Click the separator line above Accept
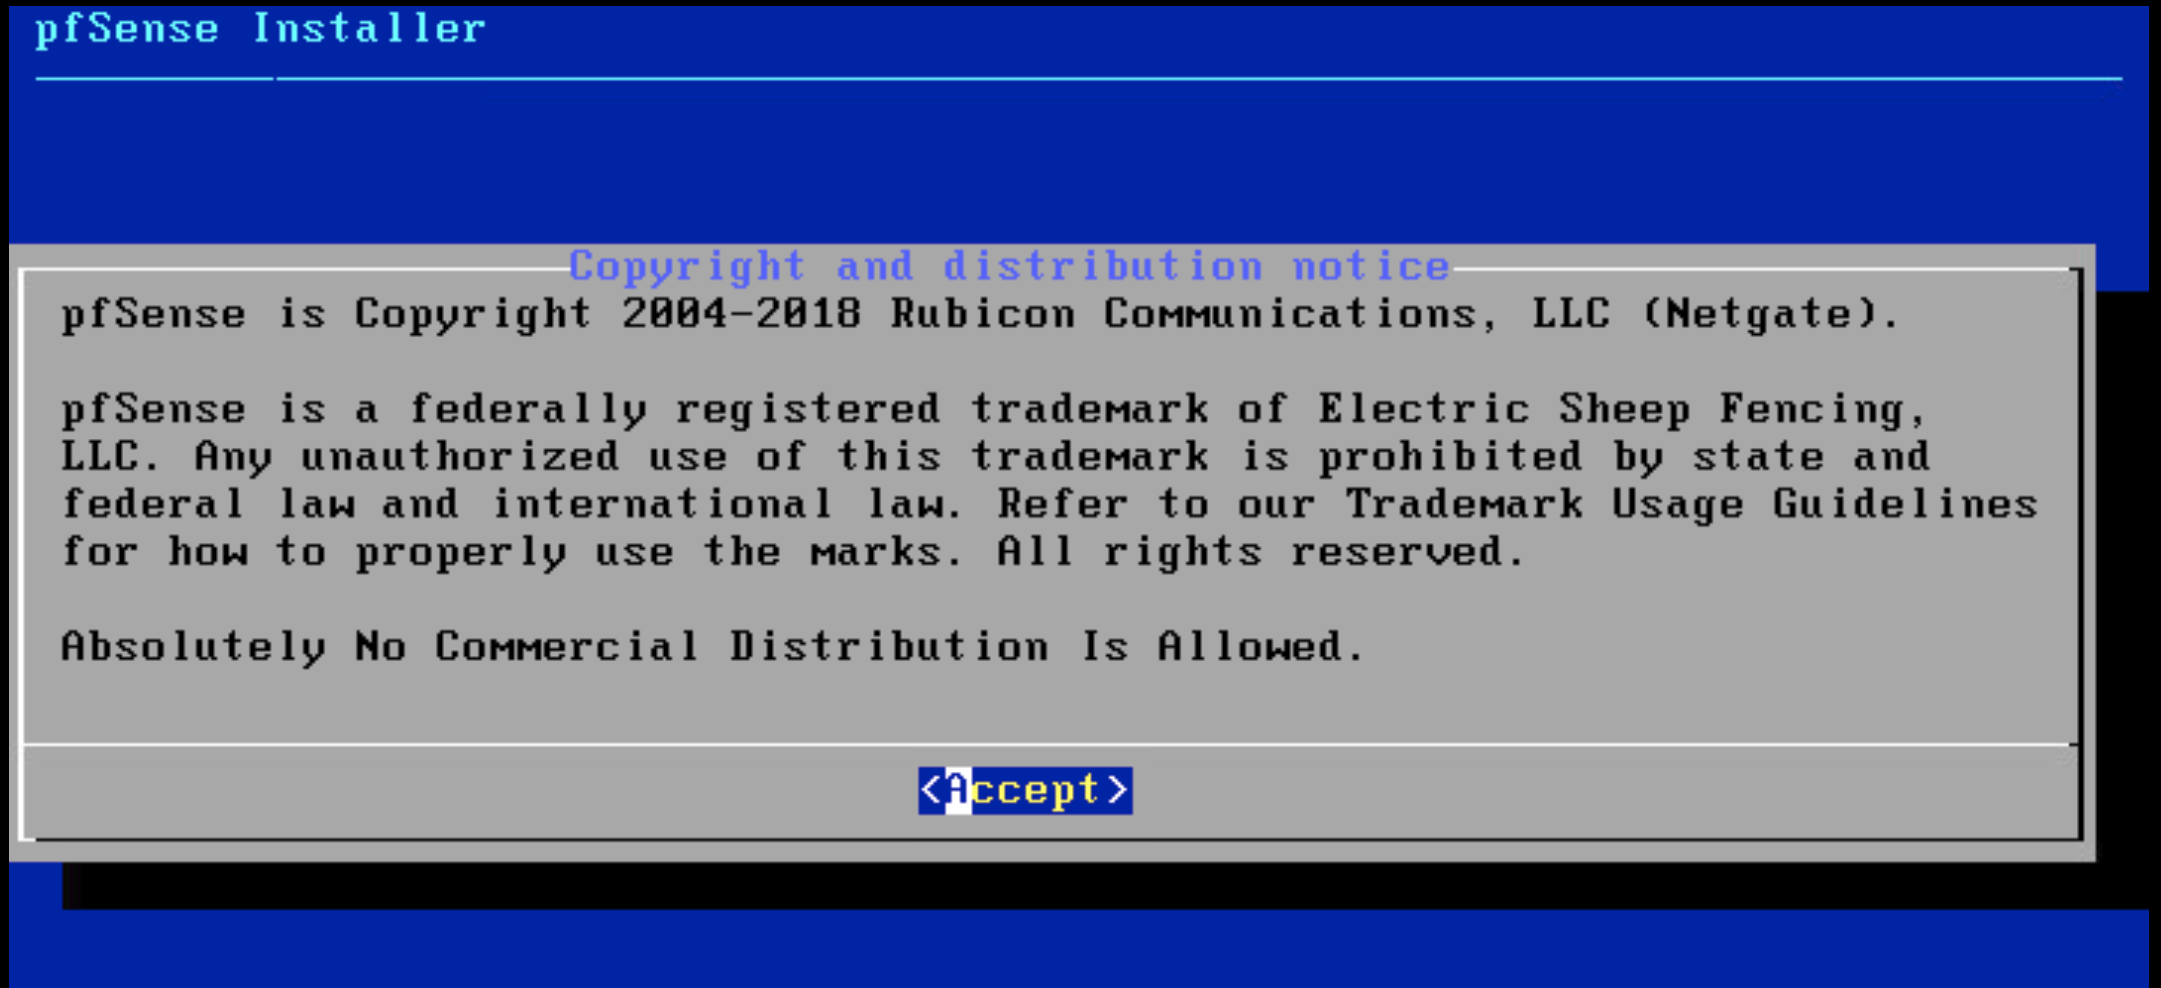Viewport: 2161px width, 988px height. tap(1050, 744)
